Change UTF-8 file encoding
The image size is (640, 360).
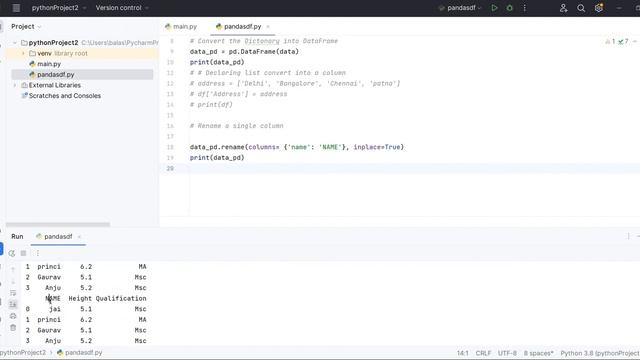(x=507, y=353)
